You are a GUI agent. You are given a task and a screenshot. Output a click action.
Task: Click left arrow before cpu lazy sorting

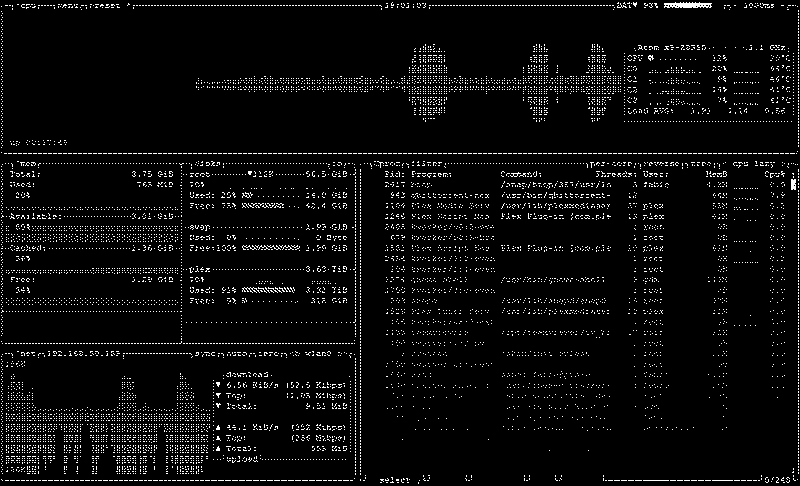pyautogui.click(x=724, y=164)
